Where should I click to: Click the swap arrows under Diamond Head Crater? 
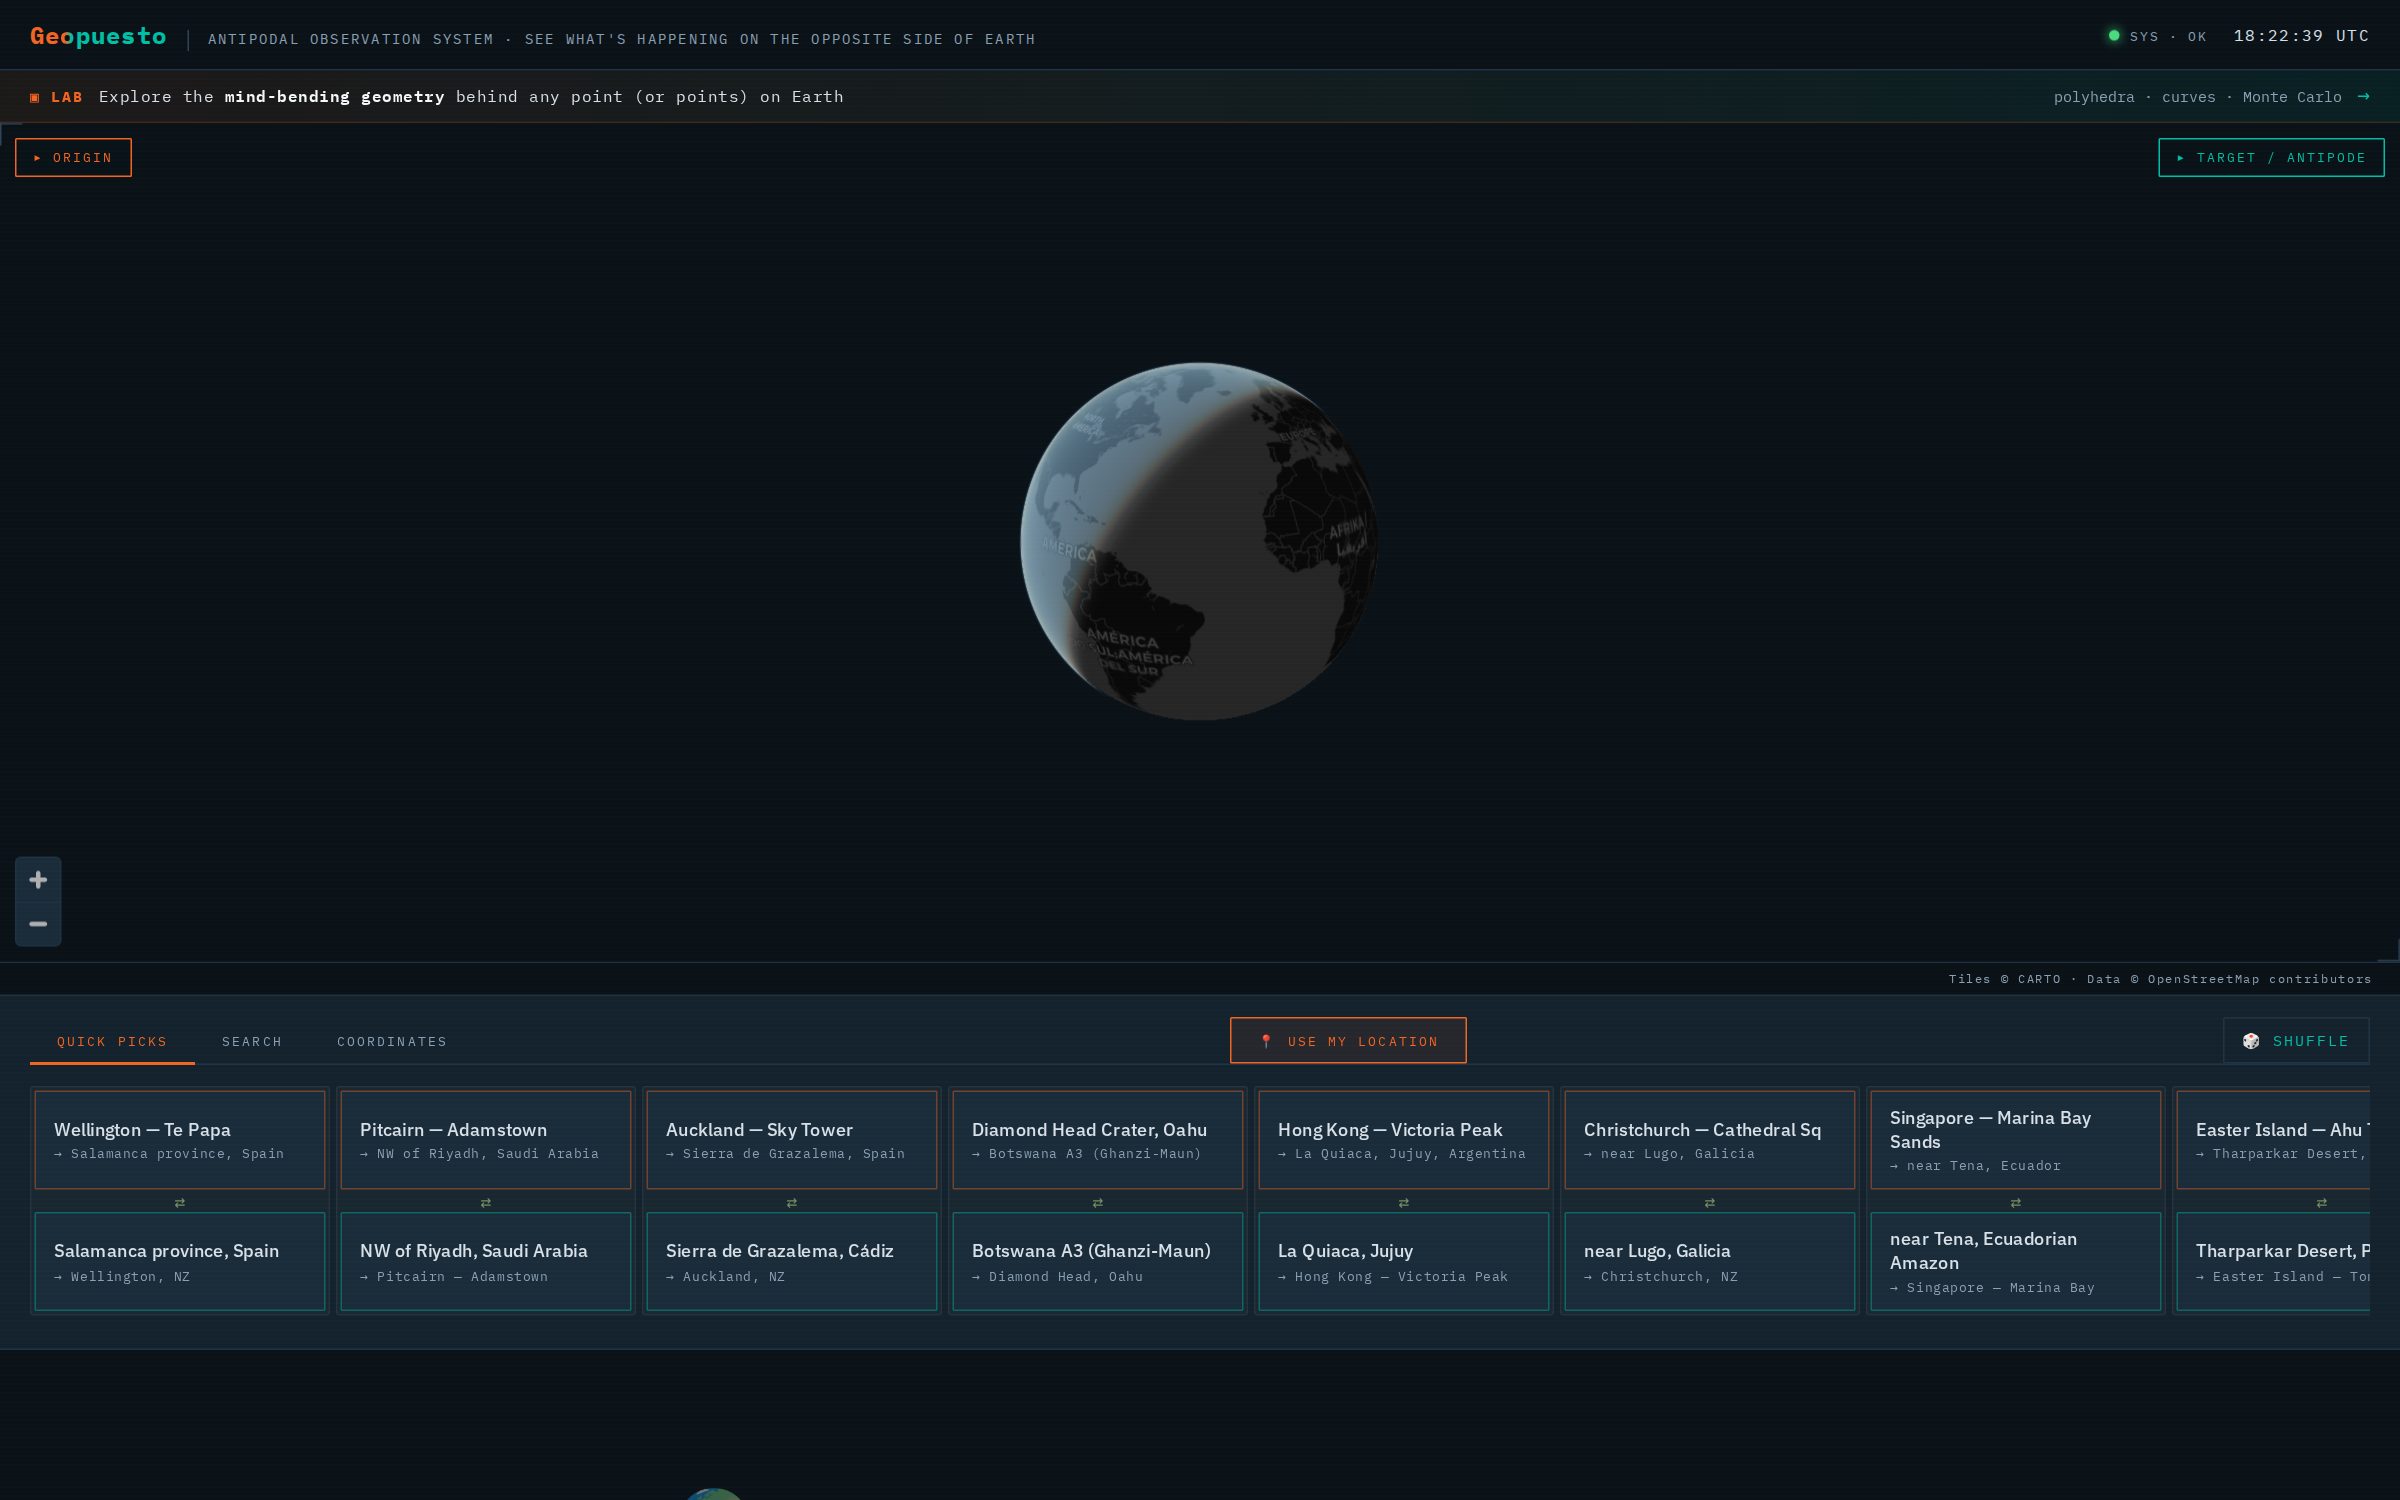(1098, 1203)
